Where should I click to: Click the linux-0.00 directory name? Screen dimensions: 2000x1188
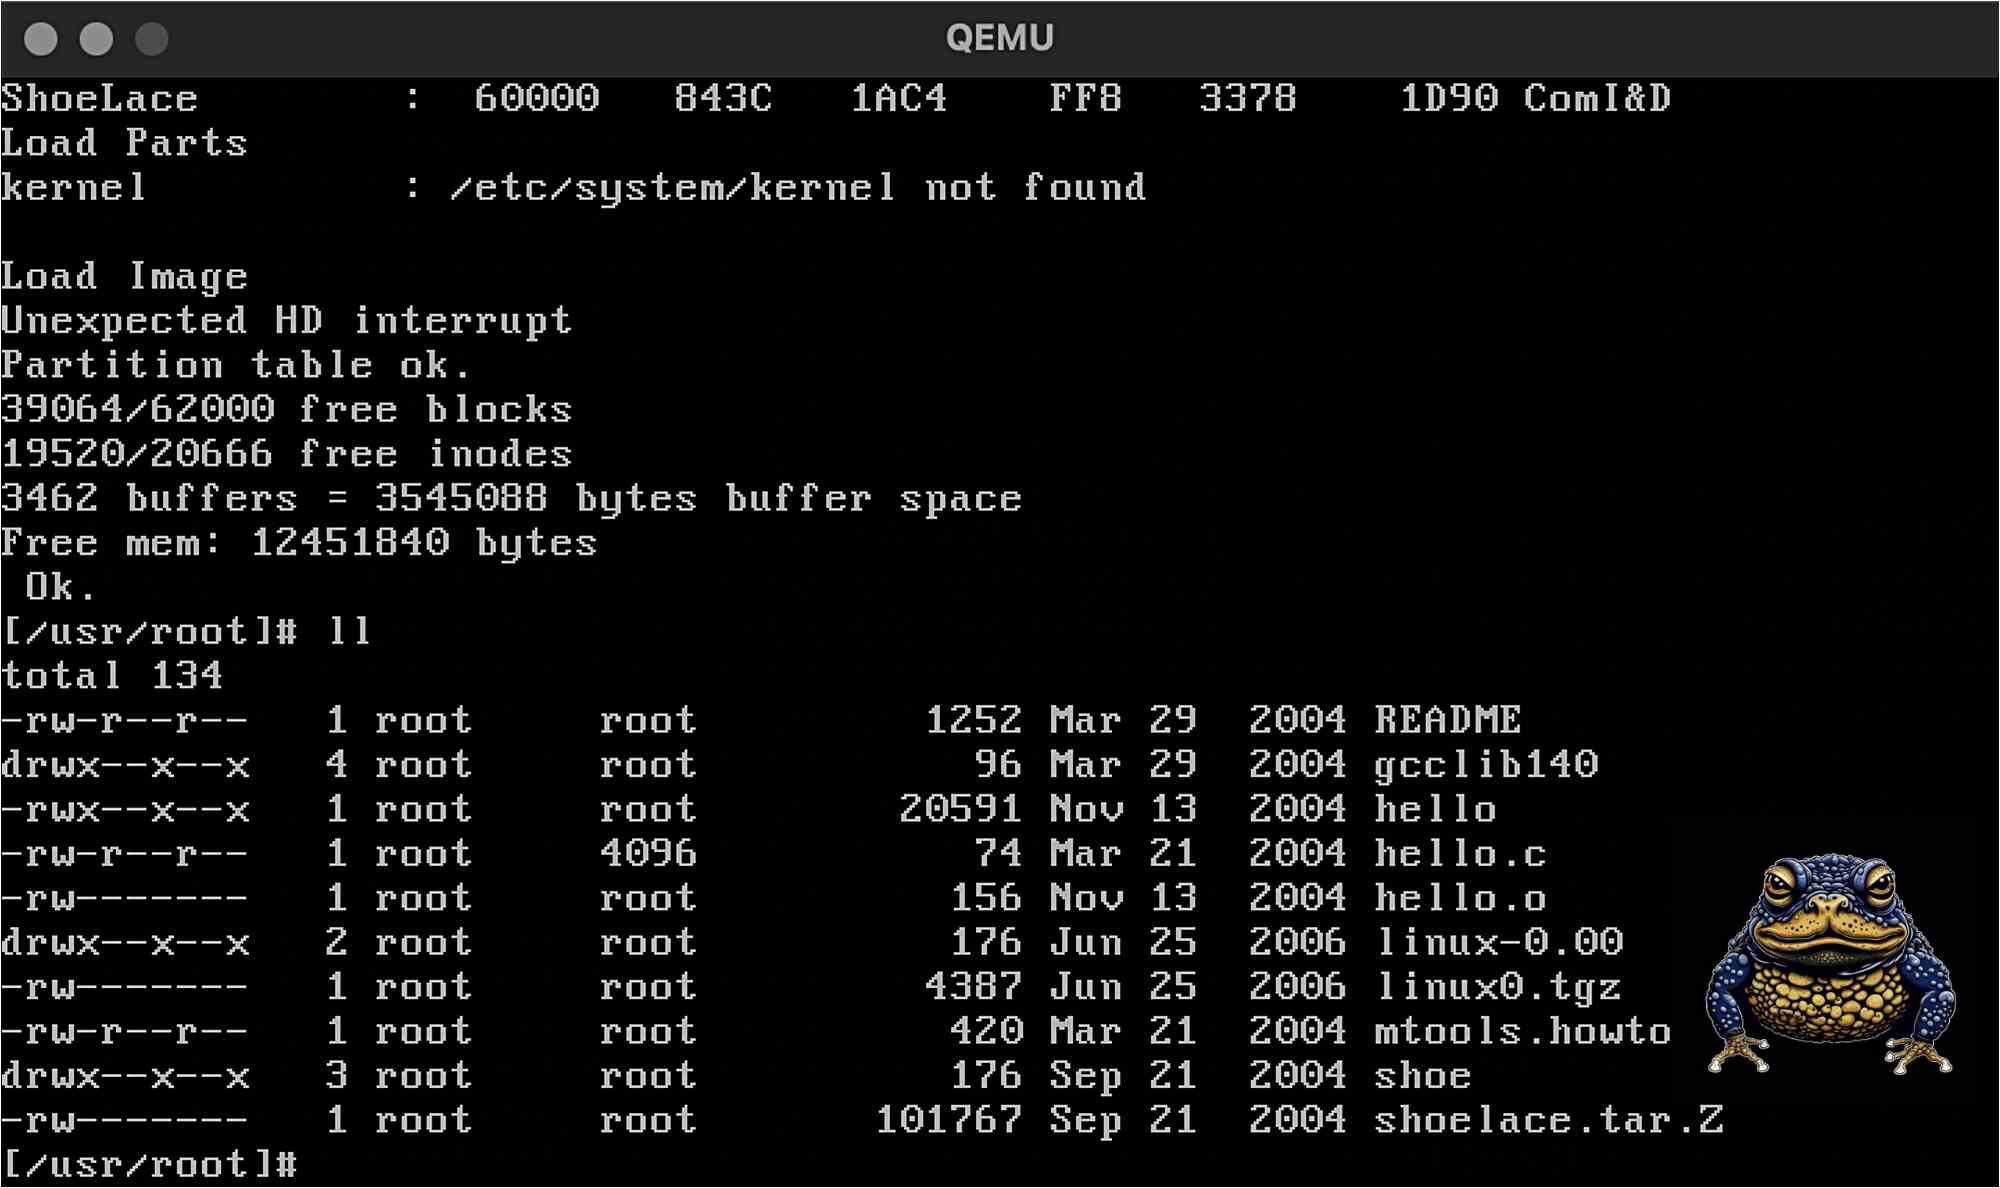click(1499, 942)
